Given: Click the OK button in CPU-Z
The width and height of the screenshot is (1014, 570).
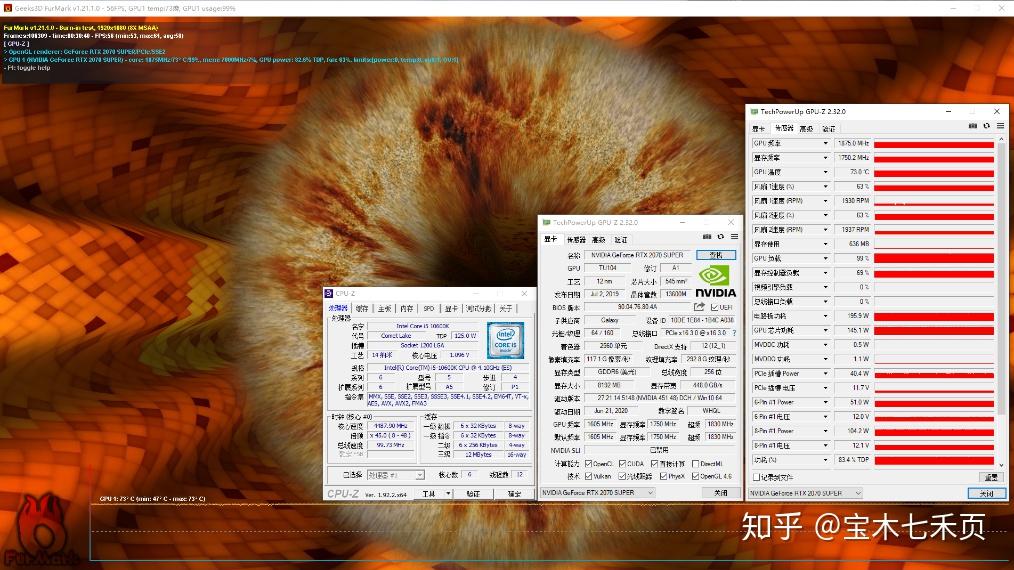Looking at the screenshot, I should coord(514,494).
